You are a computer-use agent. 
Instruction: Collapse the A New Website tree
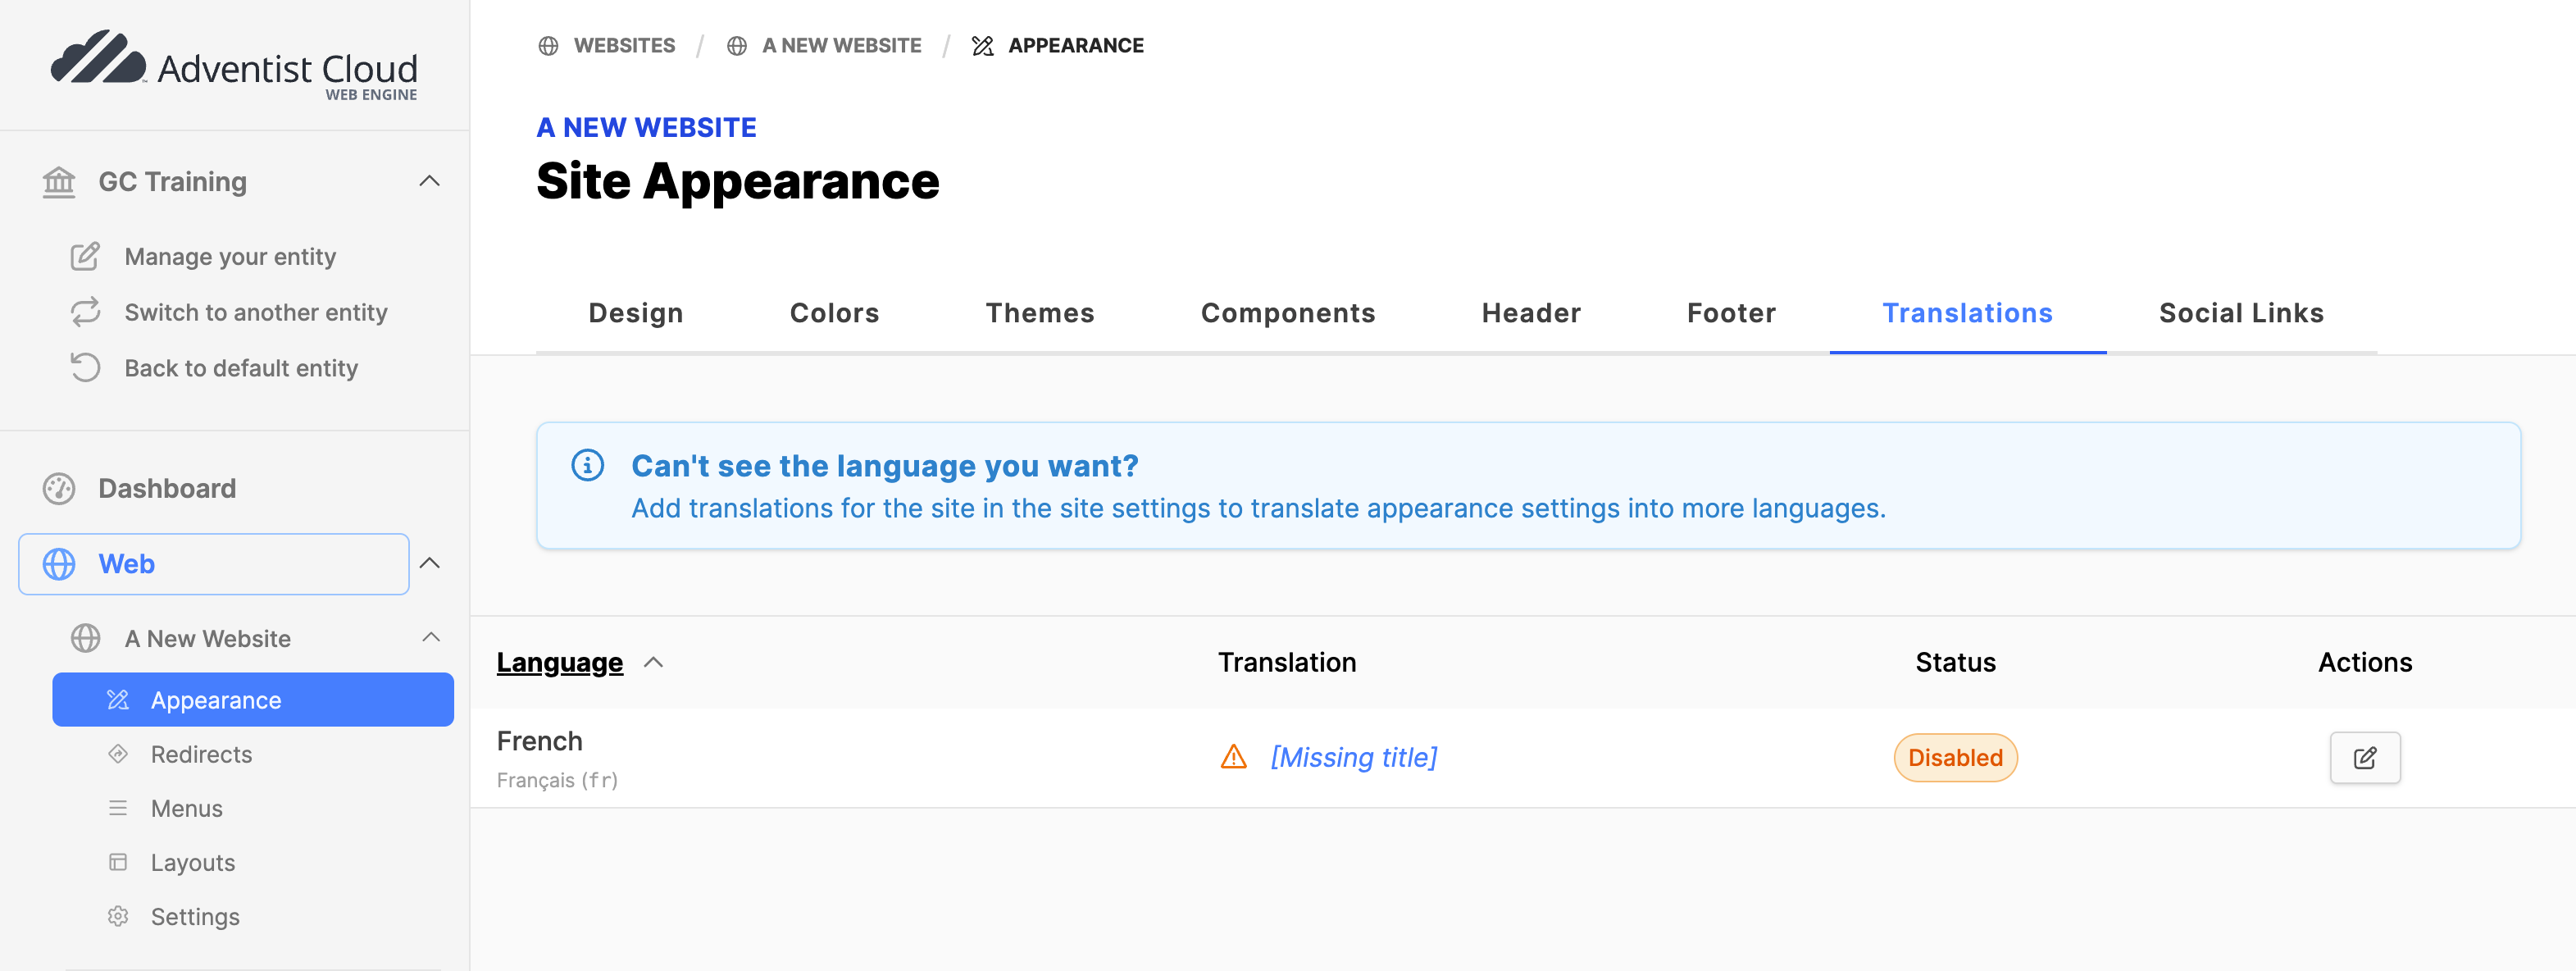click(431, 637)
